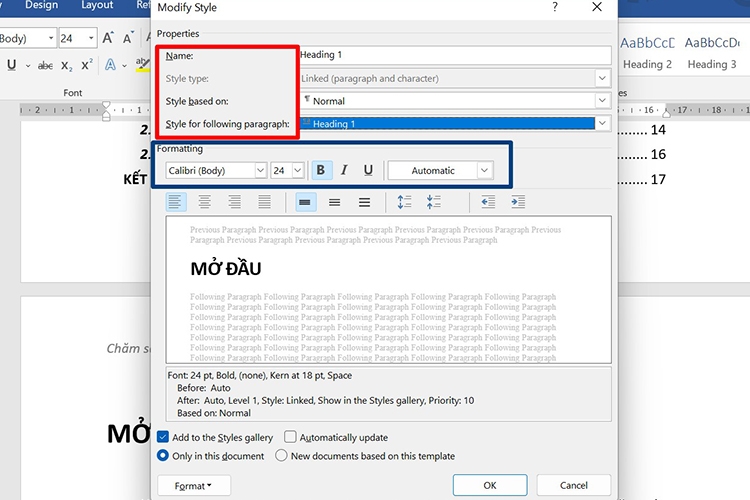The width and height of the screenshot is (750, 500).
Task: Click Decrease Font Size in Word ribbon
Action: click(x=128, y=38)
